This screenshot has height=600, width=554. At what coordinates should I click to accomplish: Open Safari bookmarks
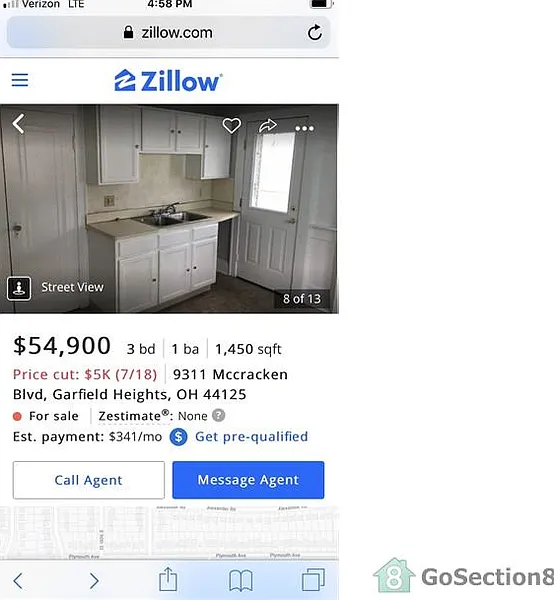[x=241, y=581]
